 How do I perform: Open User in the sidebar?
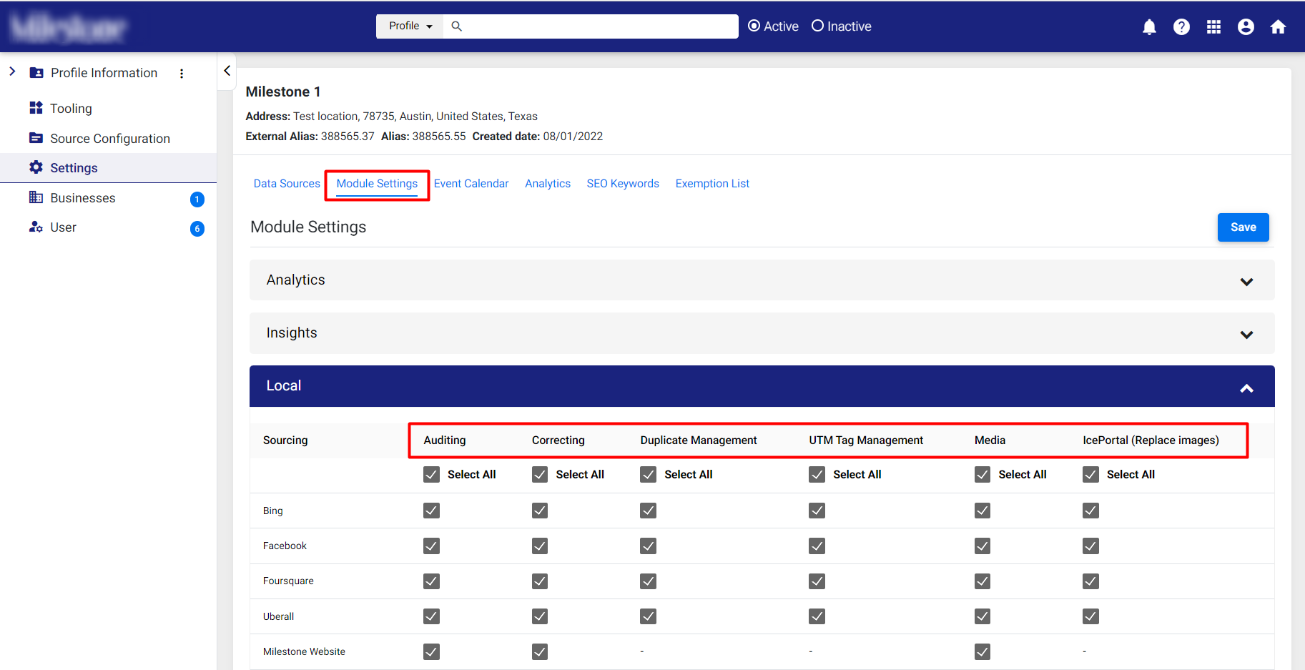click(63, 227)
